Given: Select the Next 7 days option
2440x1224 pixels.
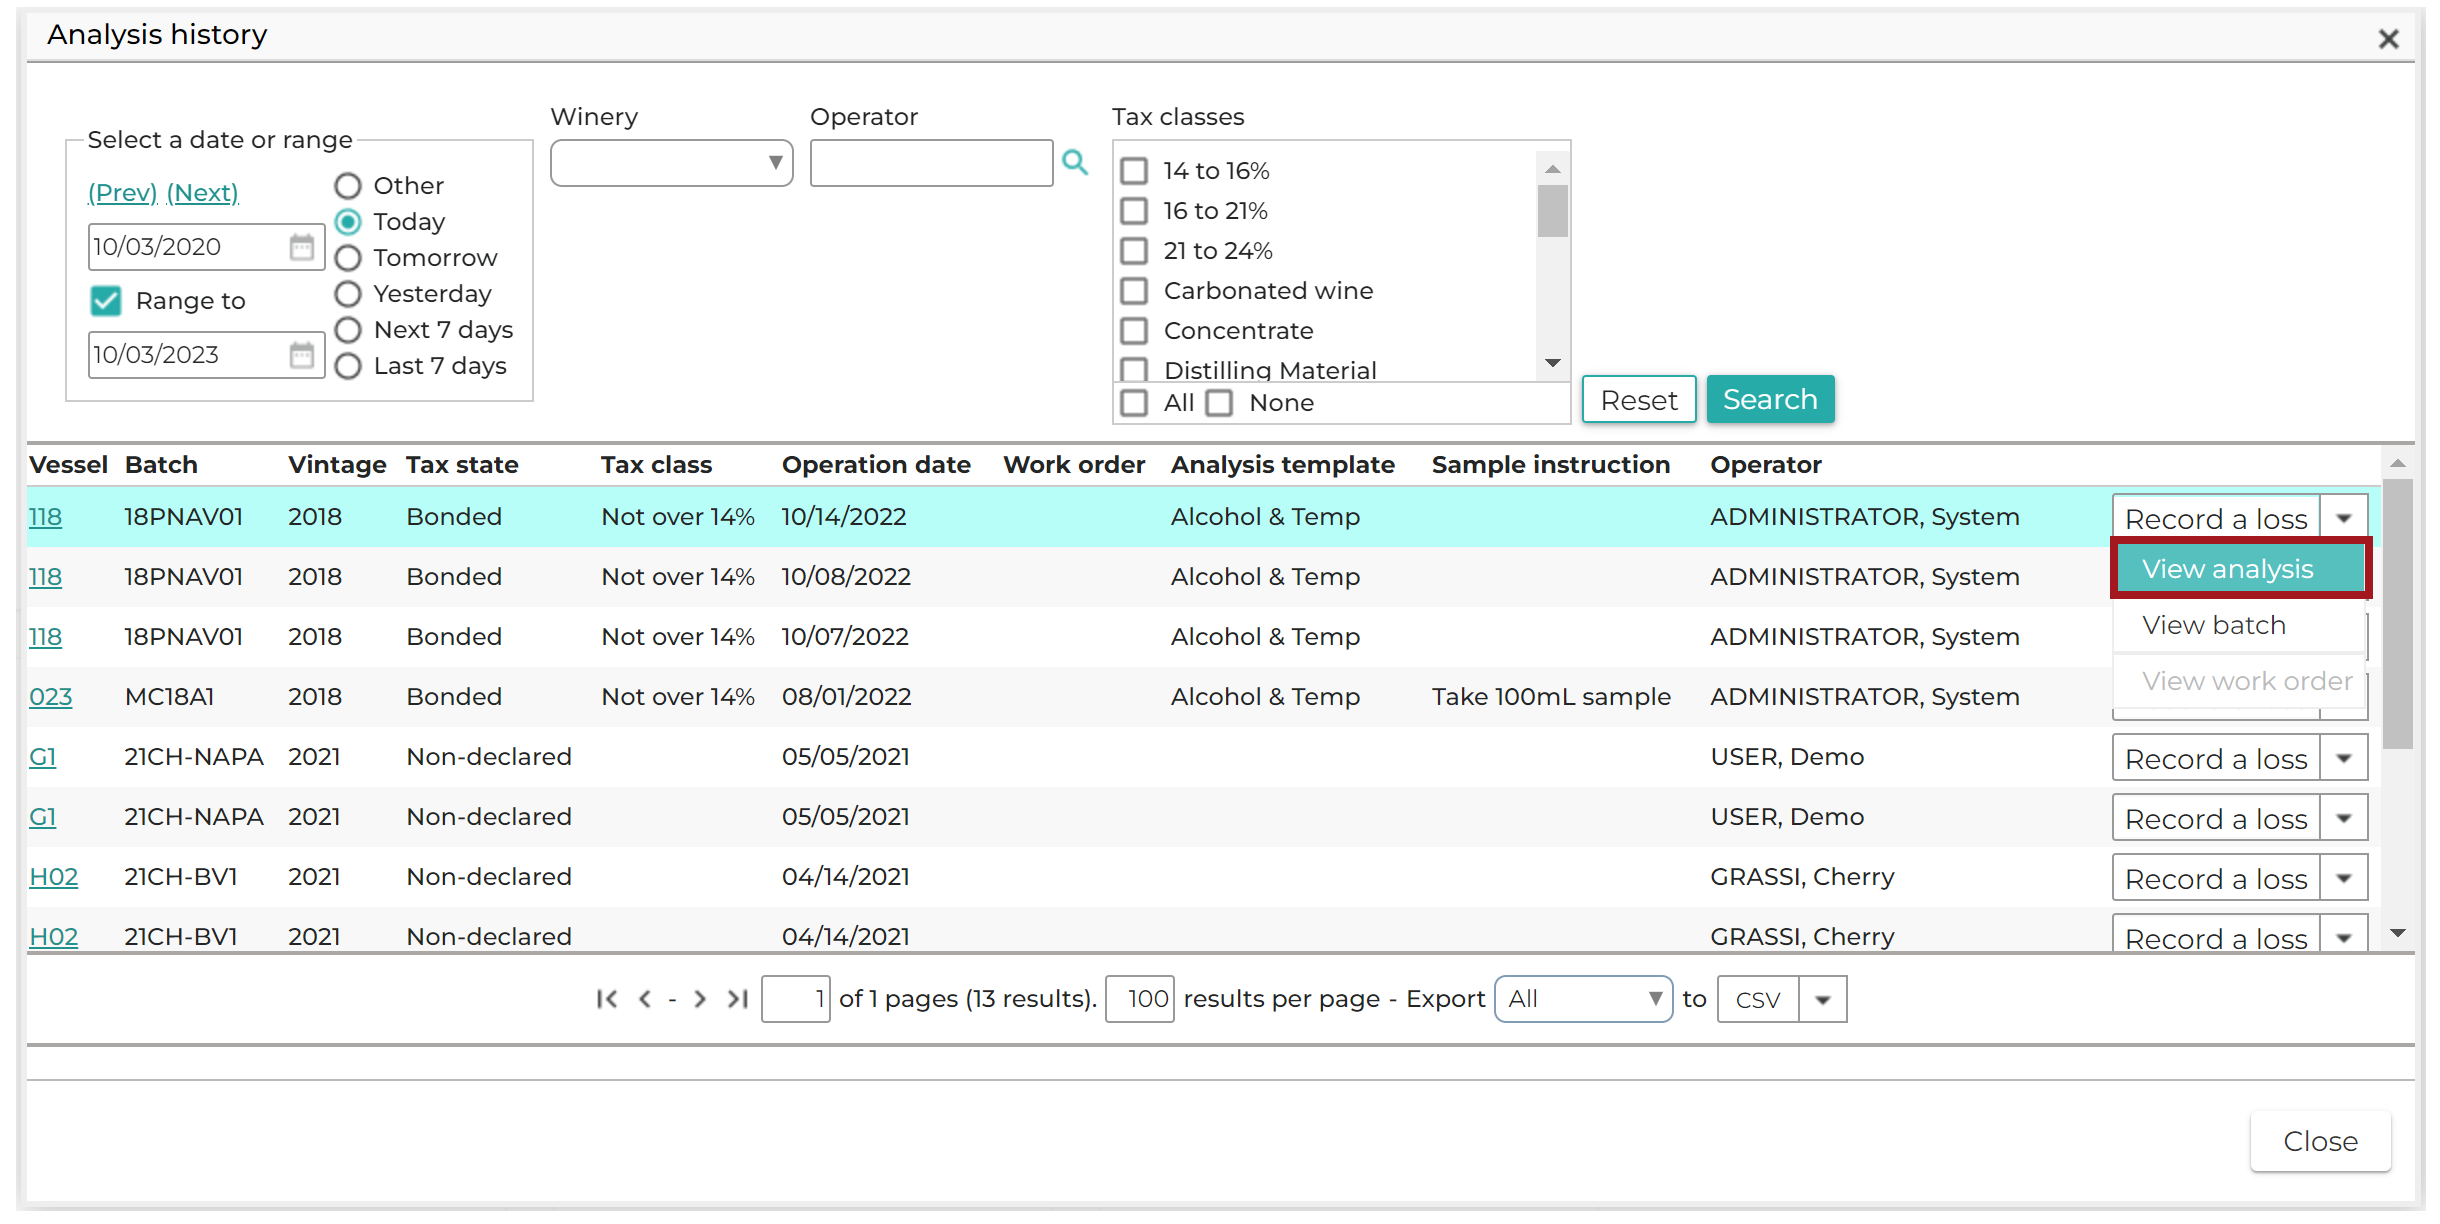Looking at the screenshot, I should click(348, 330).
